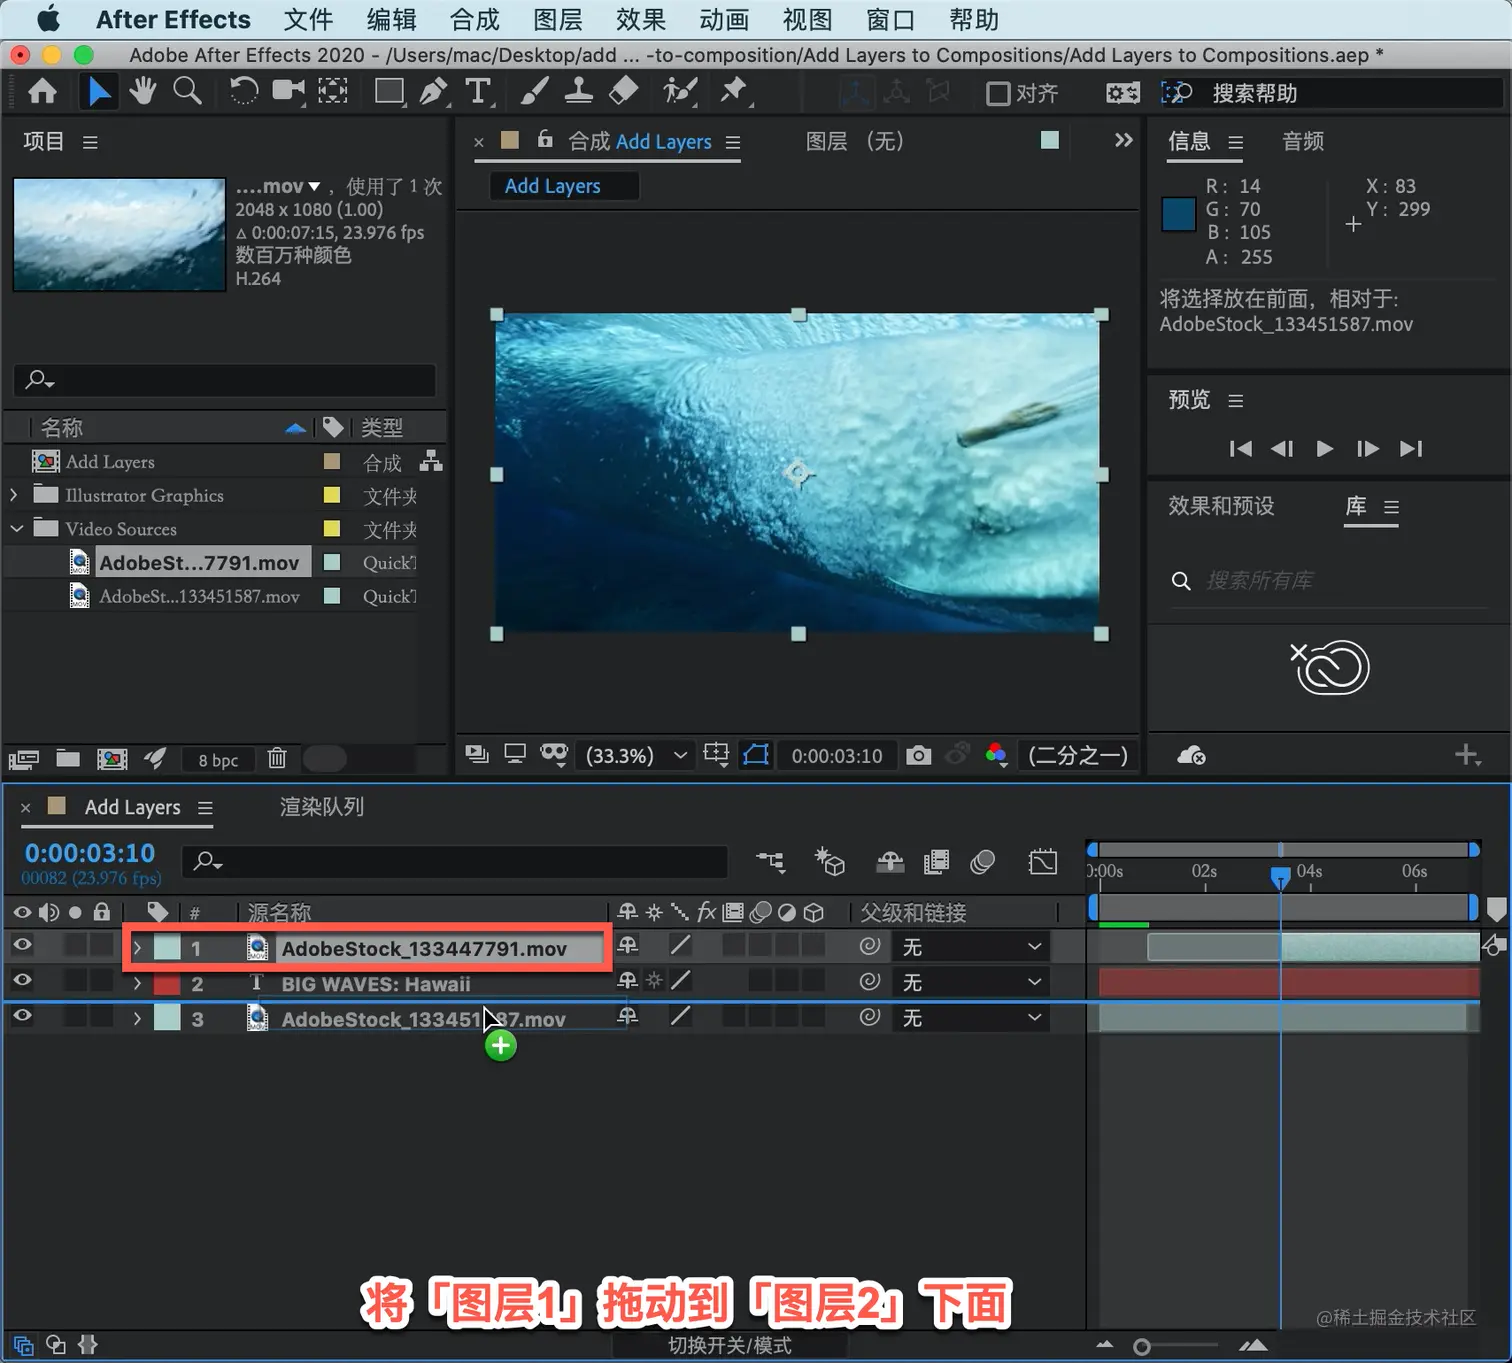This screenshot has height=1363, width=1512.
Task: Select the Zoom magnifier tool
Action: pos(187,92)
